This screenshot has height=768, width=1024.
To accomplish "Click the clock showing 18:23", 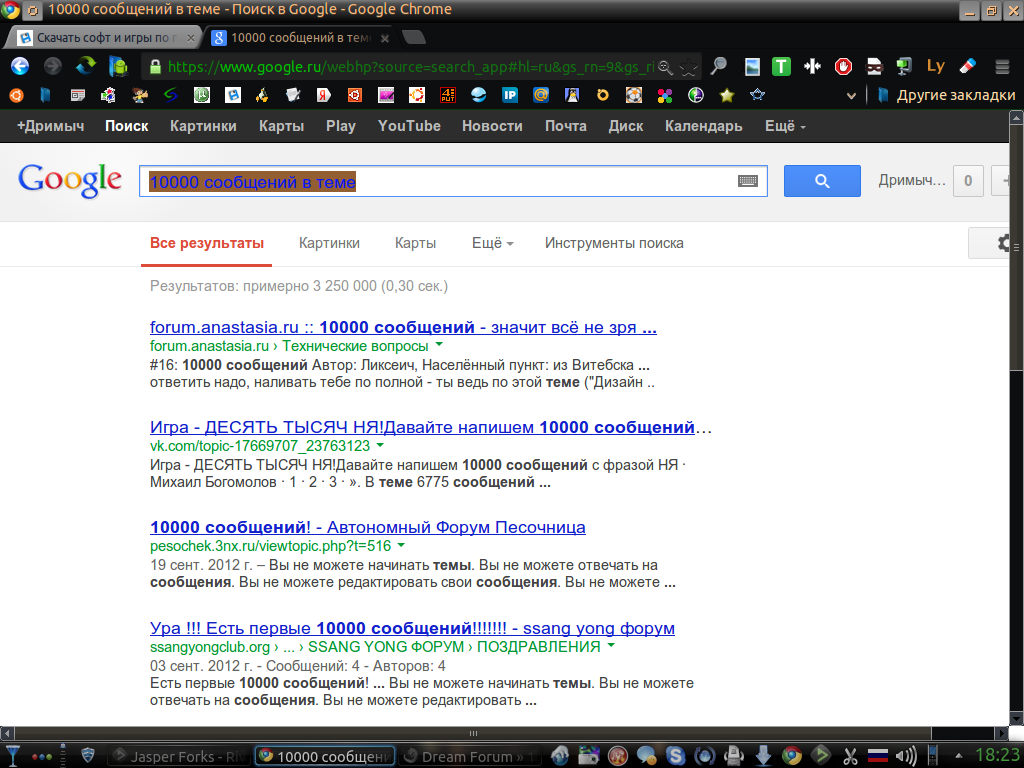I will pos(997,756).
